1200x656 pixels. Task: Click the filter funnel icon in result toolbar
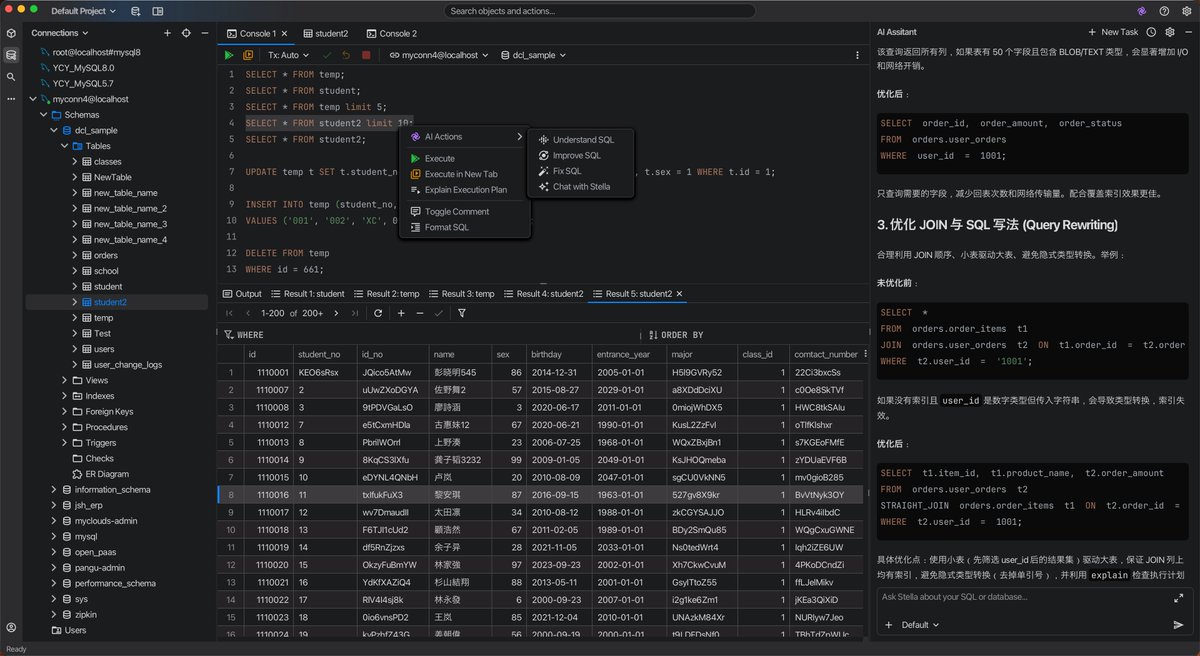(462, 313)
